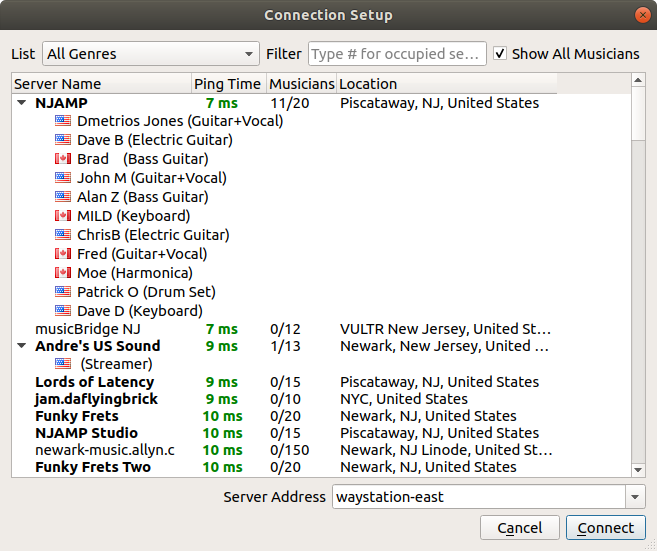Click the flag beside Patrick O (Drum Set)

(x=63, y=292)
